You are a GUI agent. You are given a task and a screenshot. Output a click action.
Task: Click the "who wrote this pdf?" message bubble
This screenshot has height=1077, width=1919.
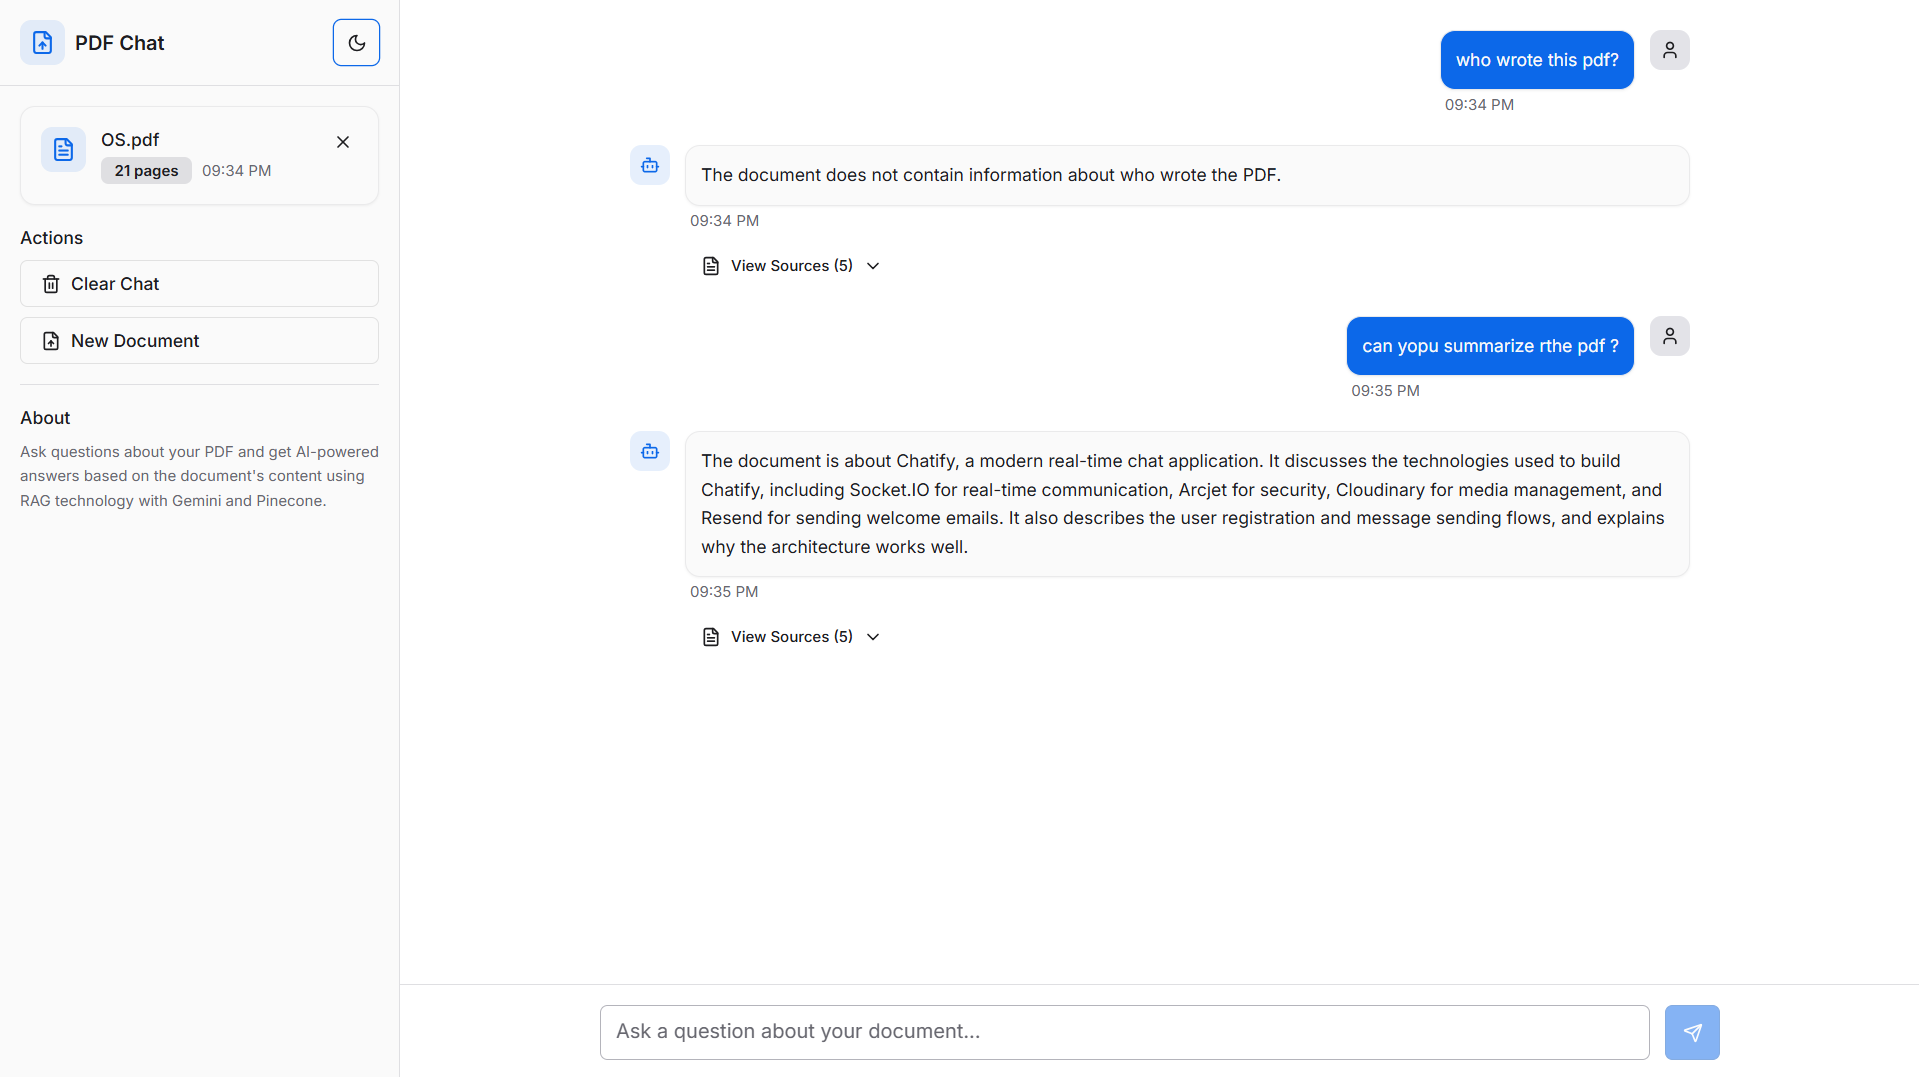point(1536,60)
